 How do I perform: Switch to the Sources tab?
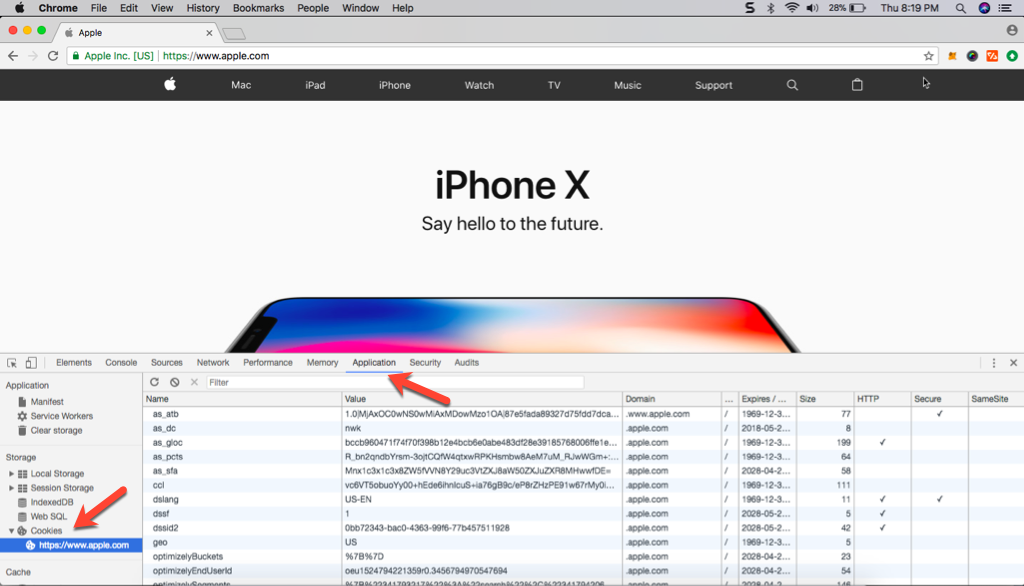click(x=167, y=363)
